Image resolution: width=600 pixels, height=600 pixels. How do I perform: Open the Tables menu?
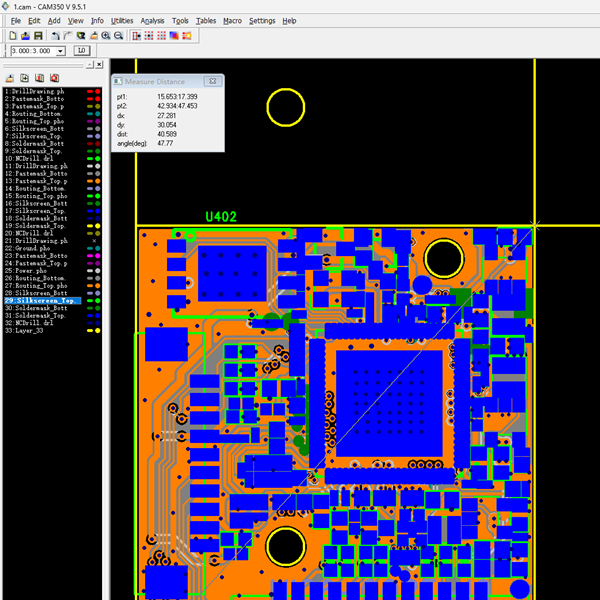click(206, 20)
